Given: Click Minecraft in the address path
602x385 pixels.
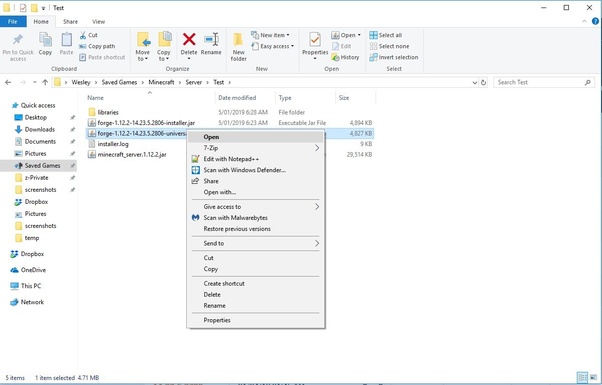Looking at the screenshot, I should 161,82.
